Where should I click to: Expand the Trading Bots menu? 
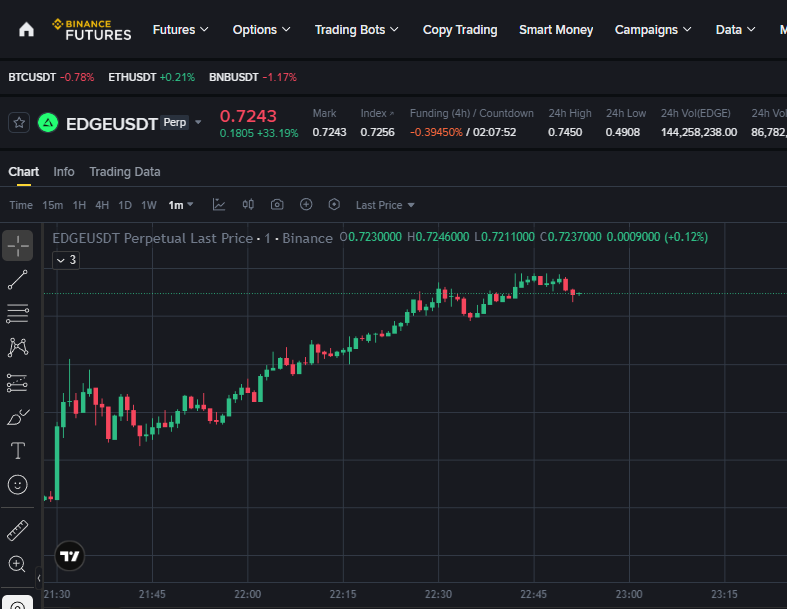(x=356, y=30)
